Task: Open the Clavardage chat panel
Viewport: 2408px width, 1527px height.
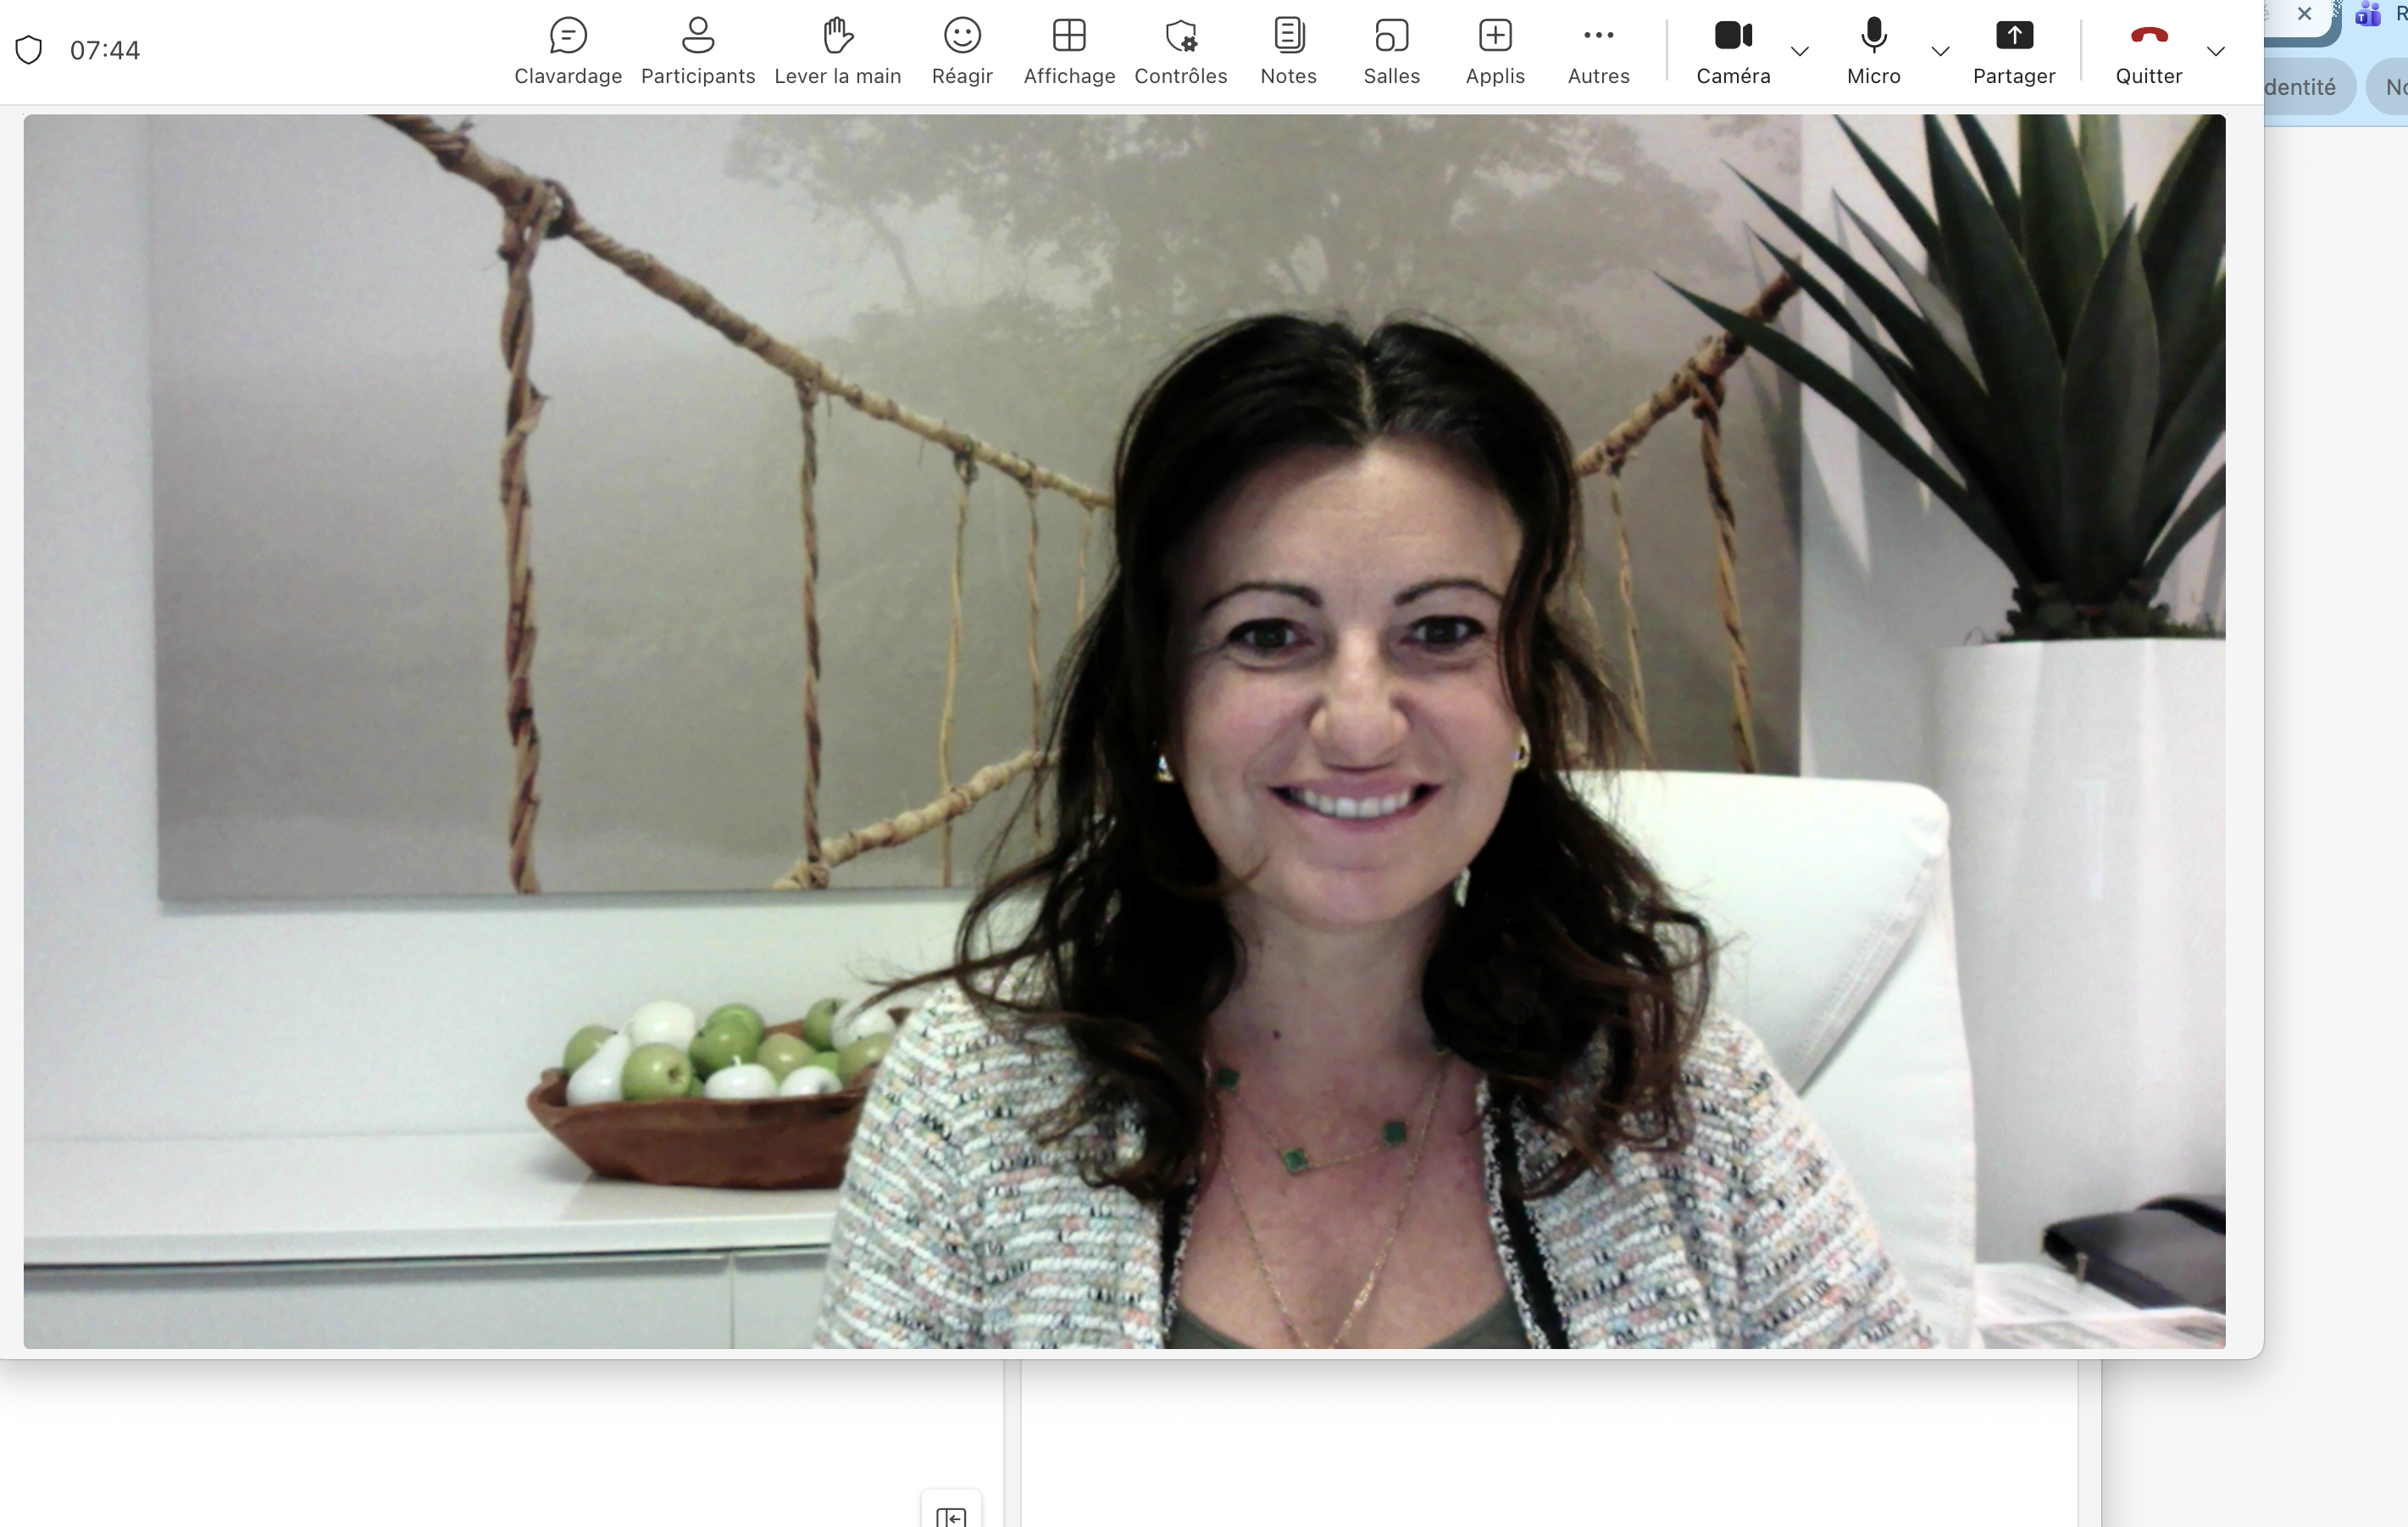Action: [568, 51]
